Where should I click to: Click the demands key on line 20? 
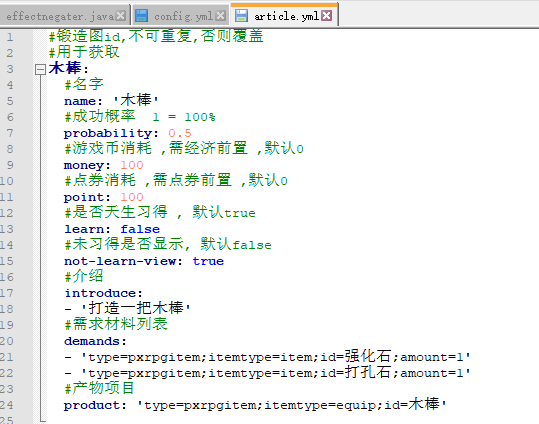[92, 341]
